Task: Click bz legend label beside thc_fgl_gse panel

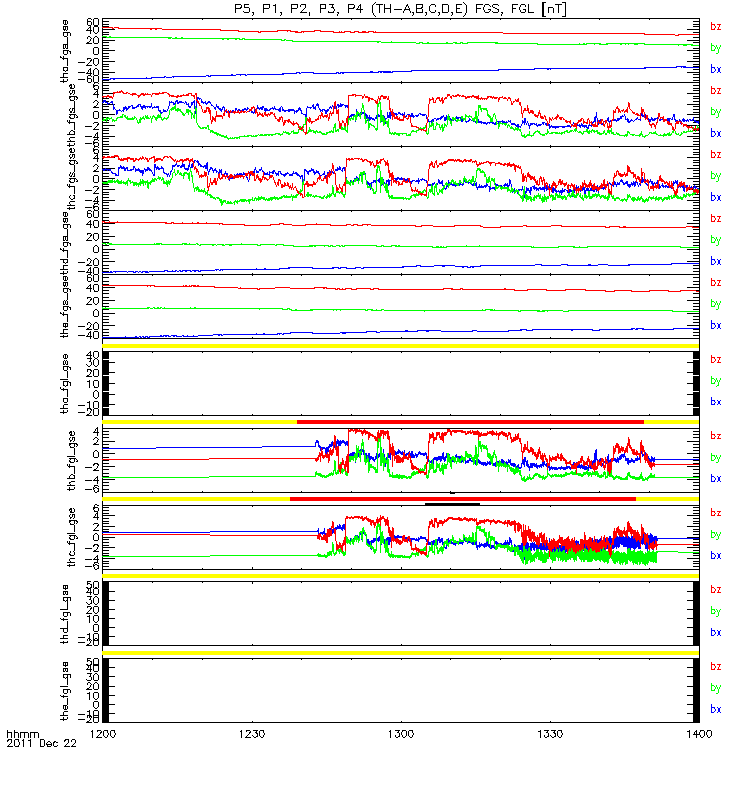Action: click(715, 513)
